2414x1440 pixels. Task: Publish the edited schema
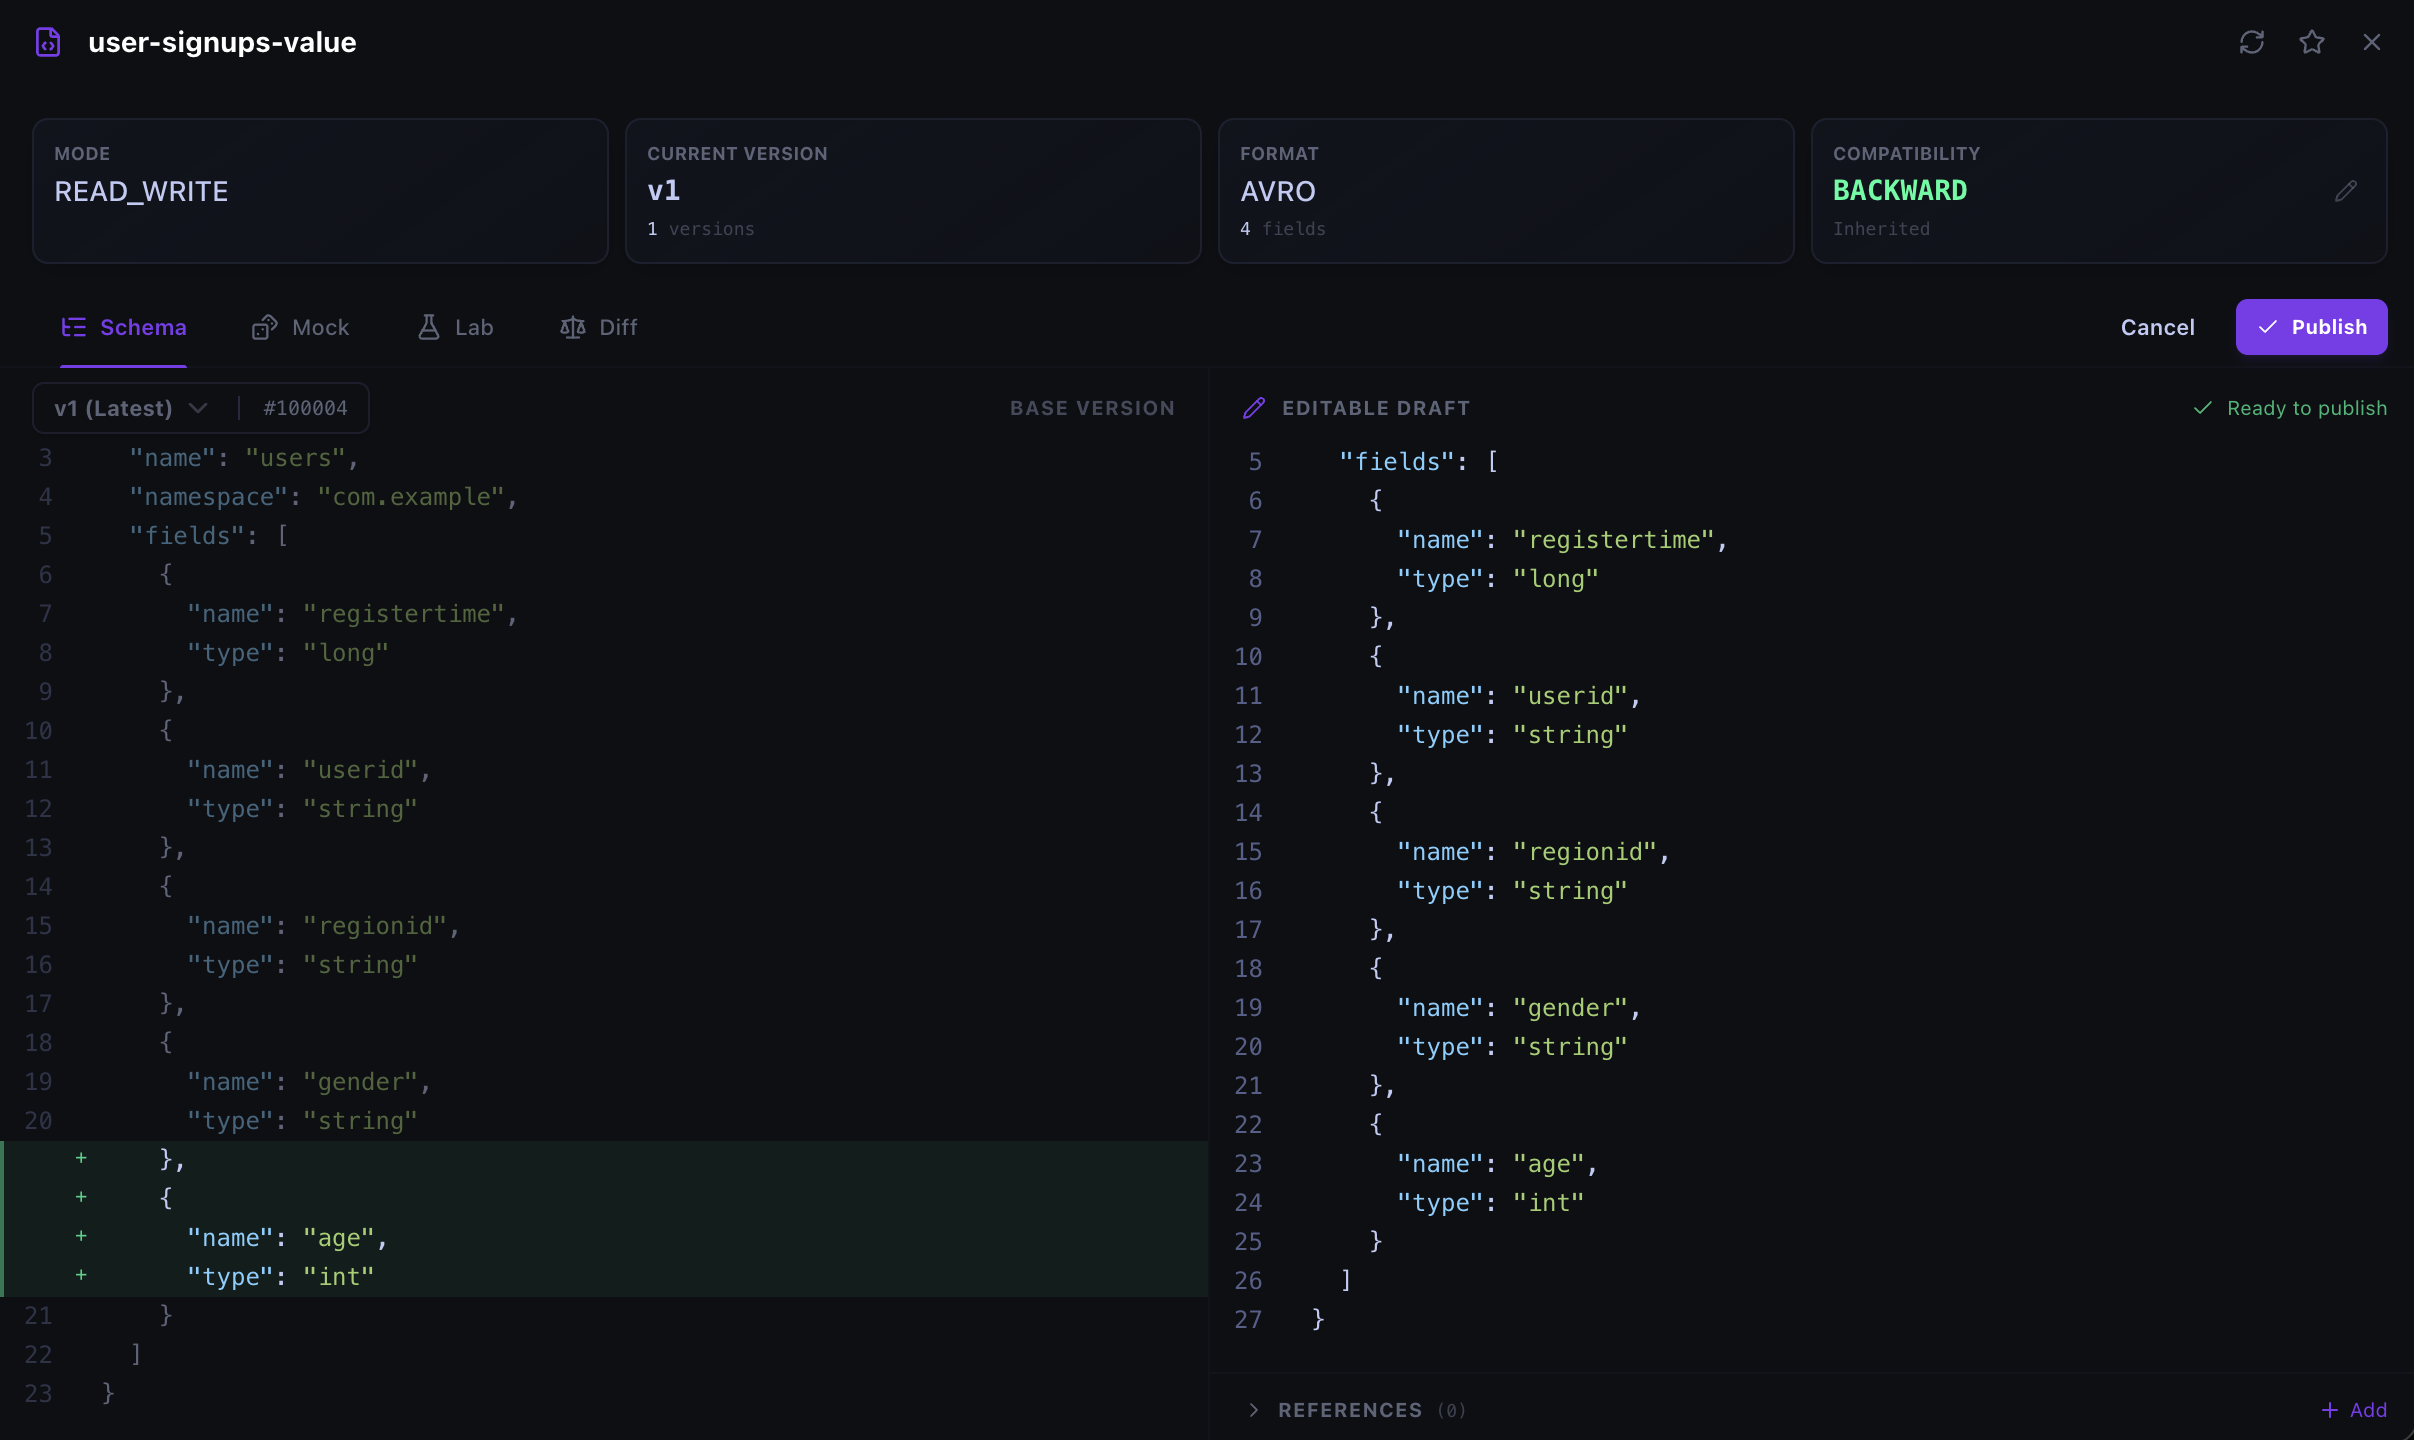2311,327
